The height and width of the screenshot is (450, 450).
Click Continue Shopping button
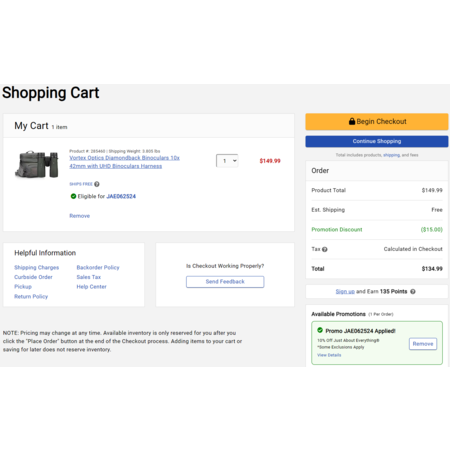[377, 141]
